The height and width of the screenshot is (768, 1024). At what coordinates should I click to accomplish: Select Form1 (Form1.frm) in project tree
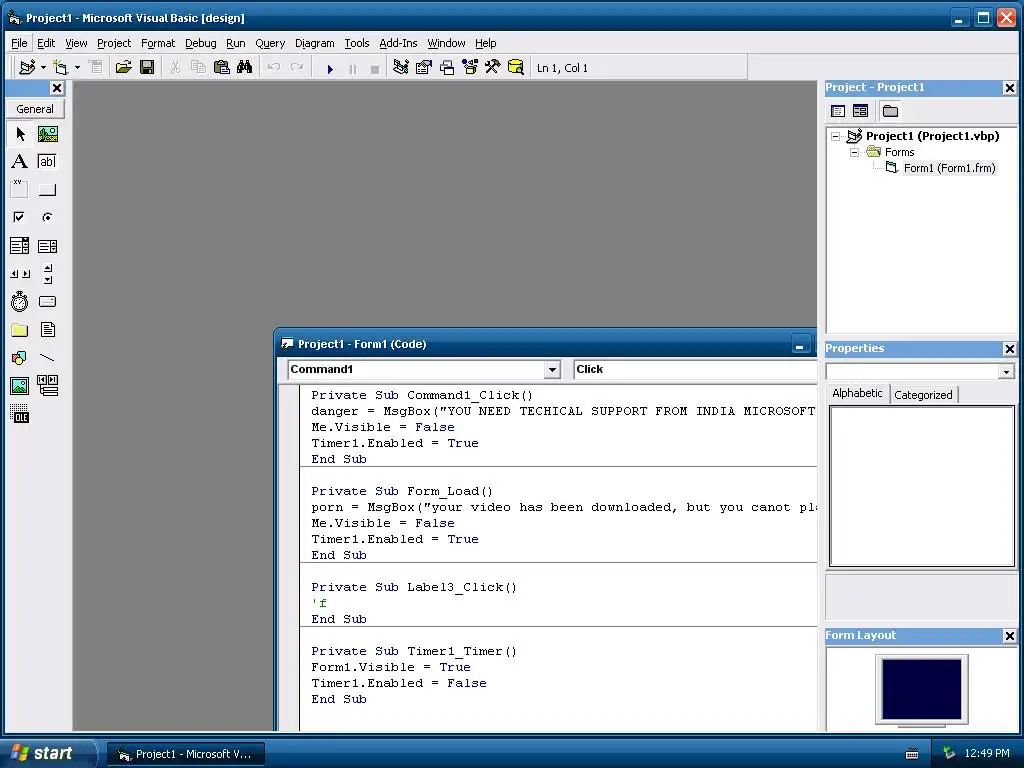[x=949, y=168]
